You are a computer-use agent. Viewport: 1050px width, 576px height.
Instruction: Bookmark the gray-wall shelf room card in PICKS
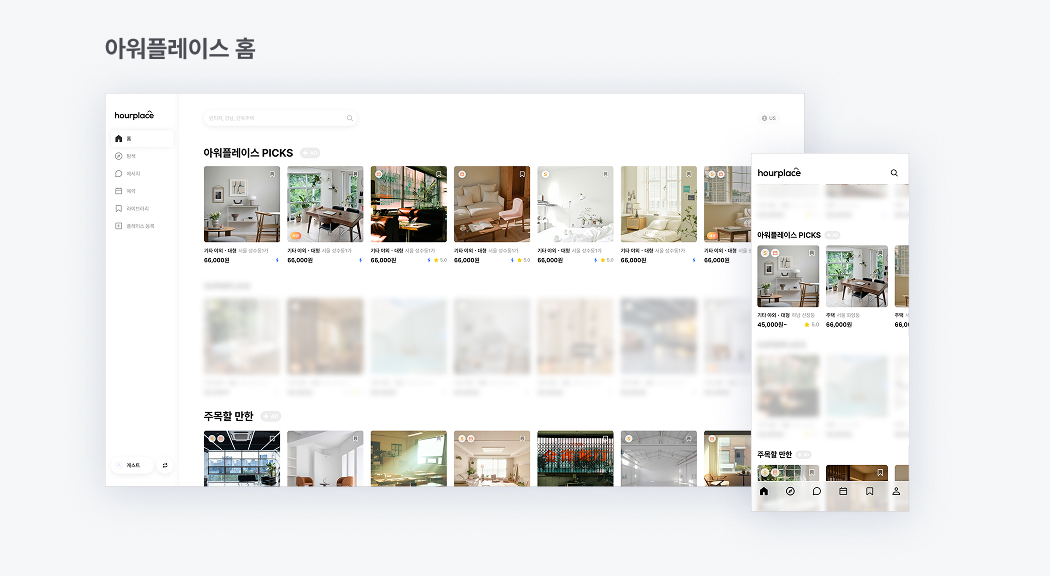click(273, 174)
